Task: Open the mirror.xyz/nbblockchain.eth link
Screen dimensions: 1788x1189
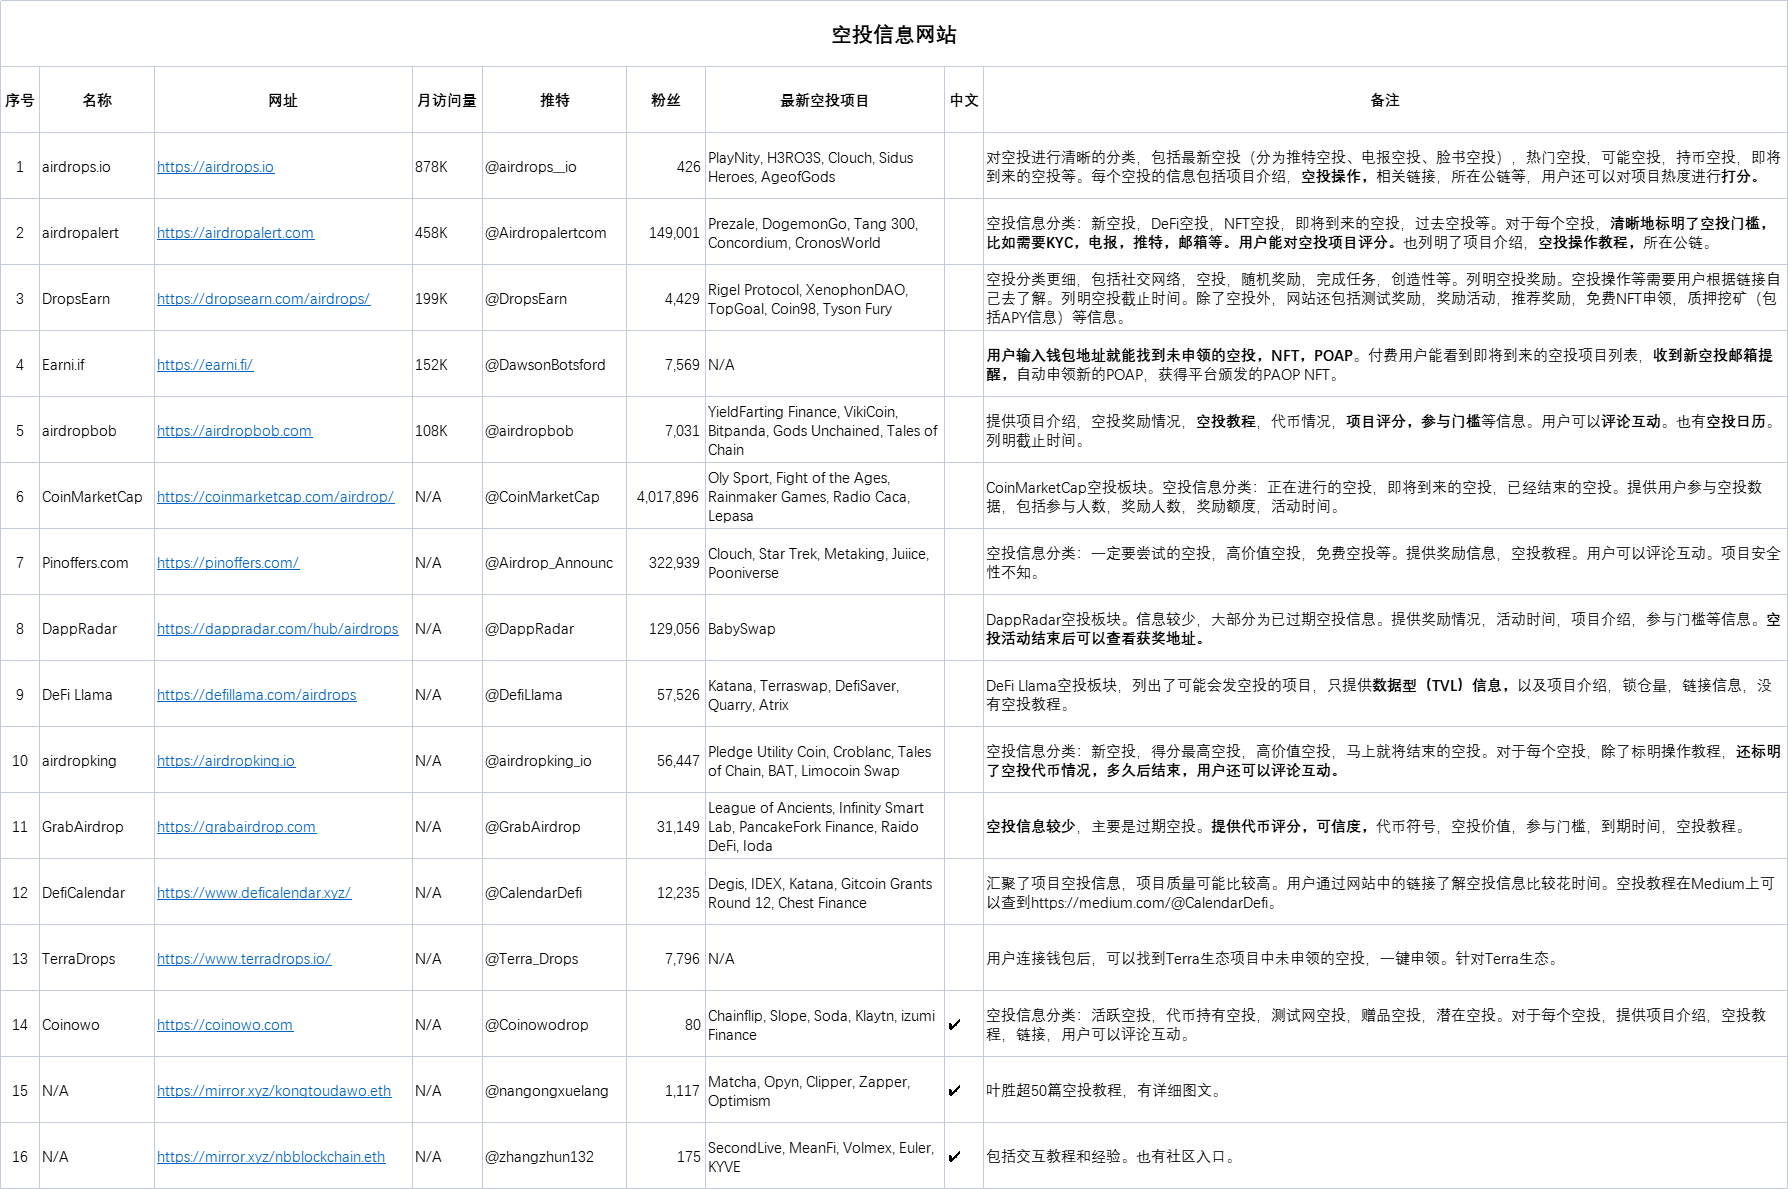Action: [x=271, y=1157]
